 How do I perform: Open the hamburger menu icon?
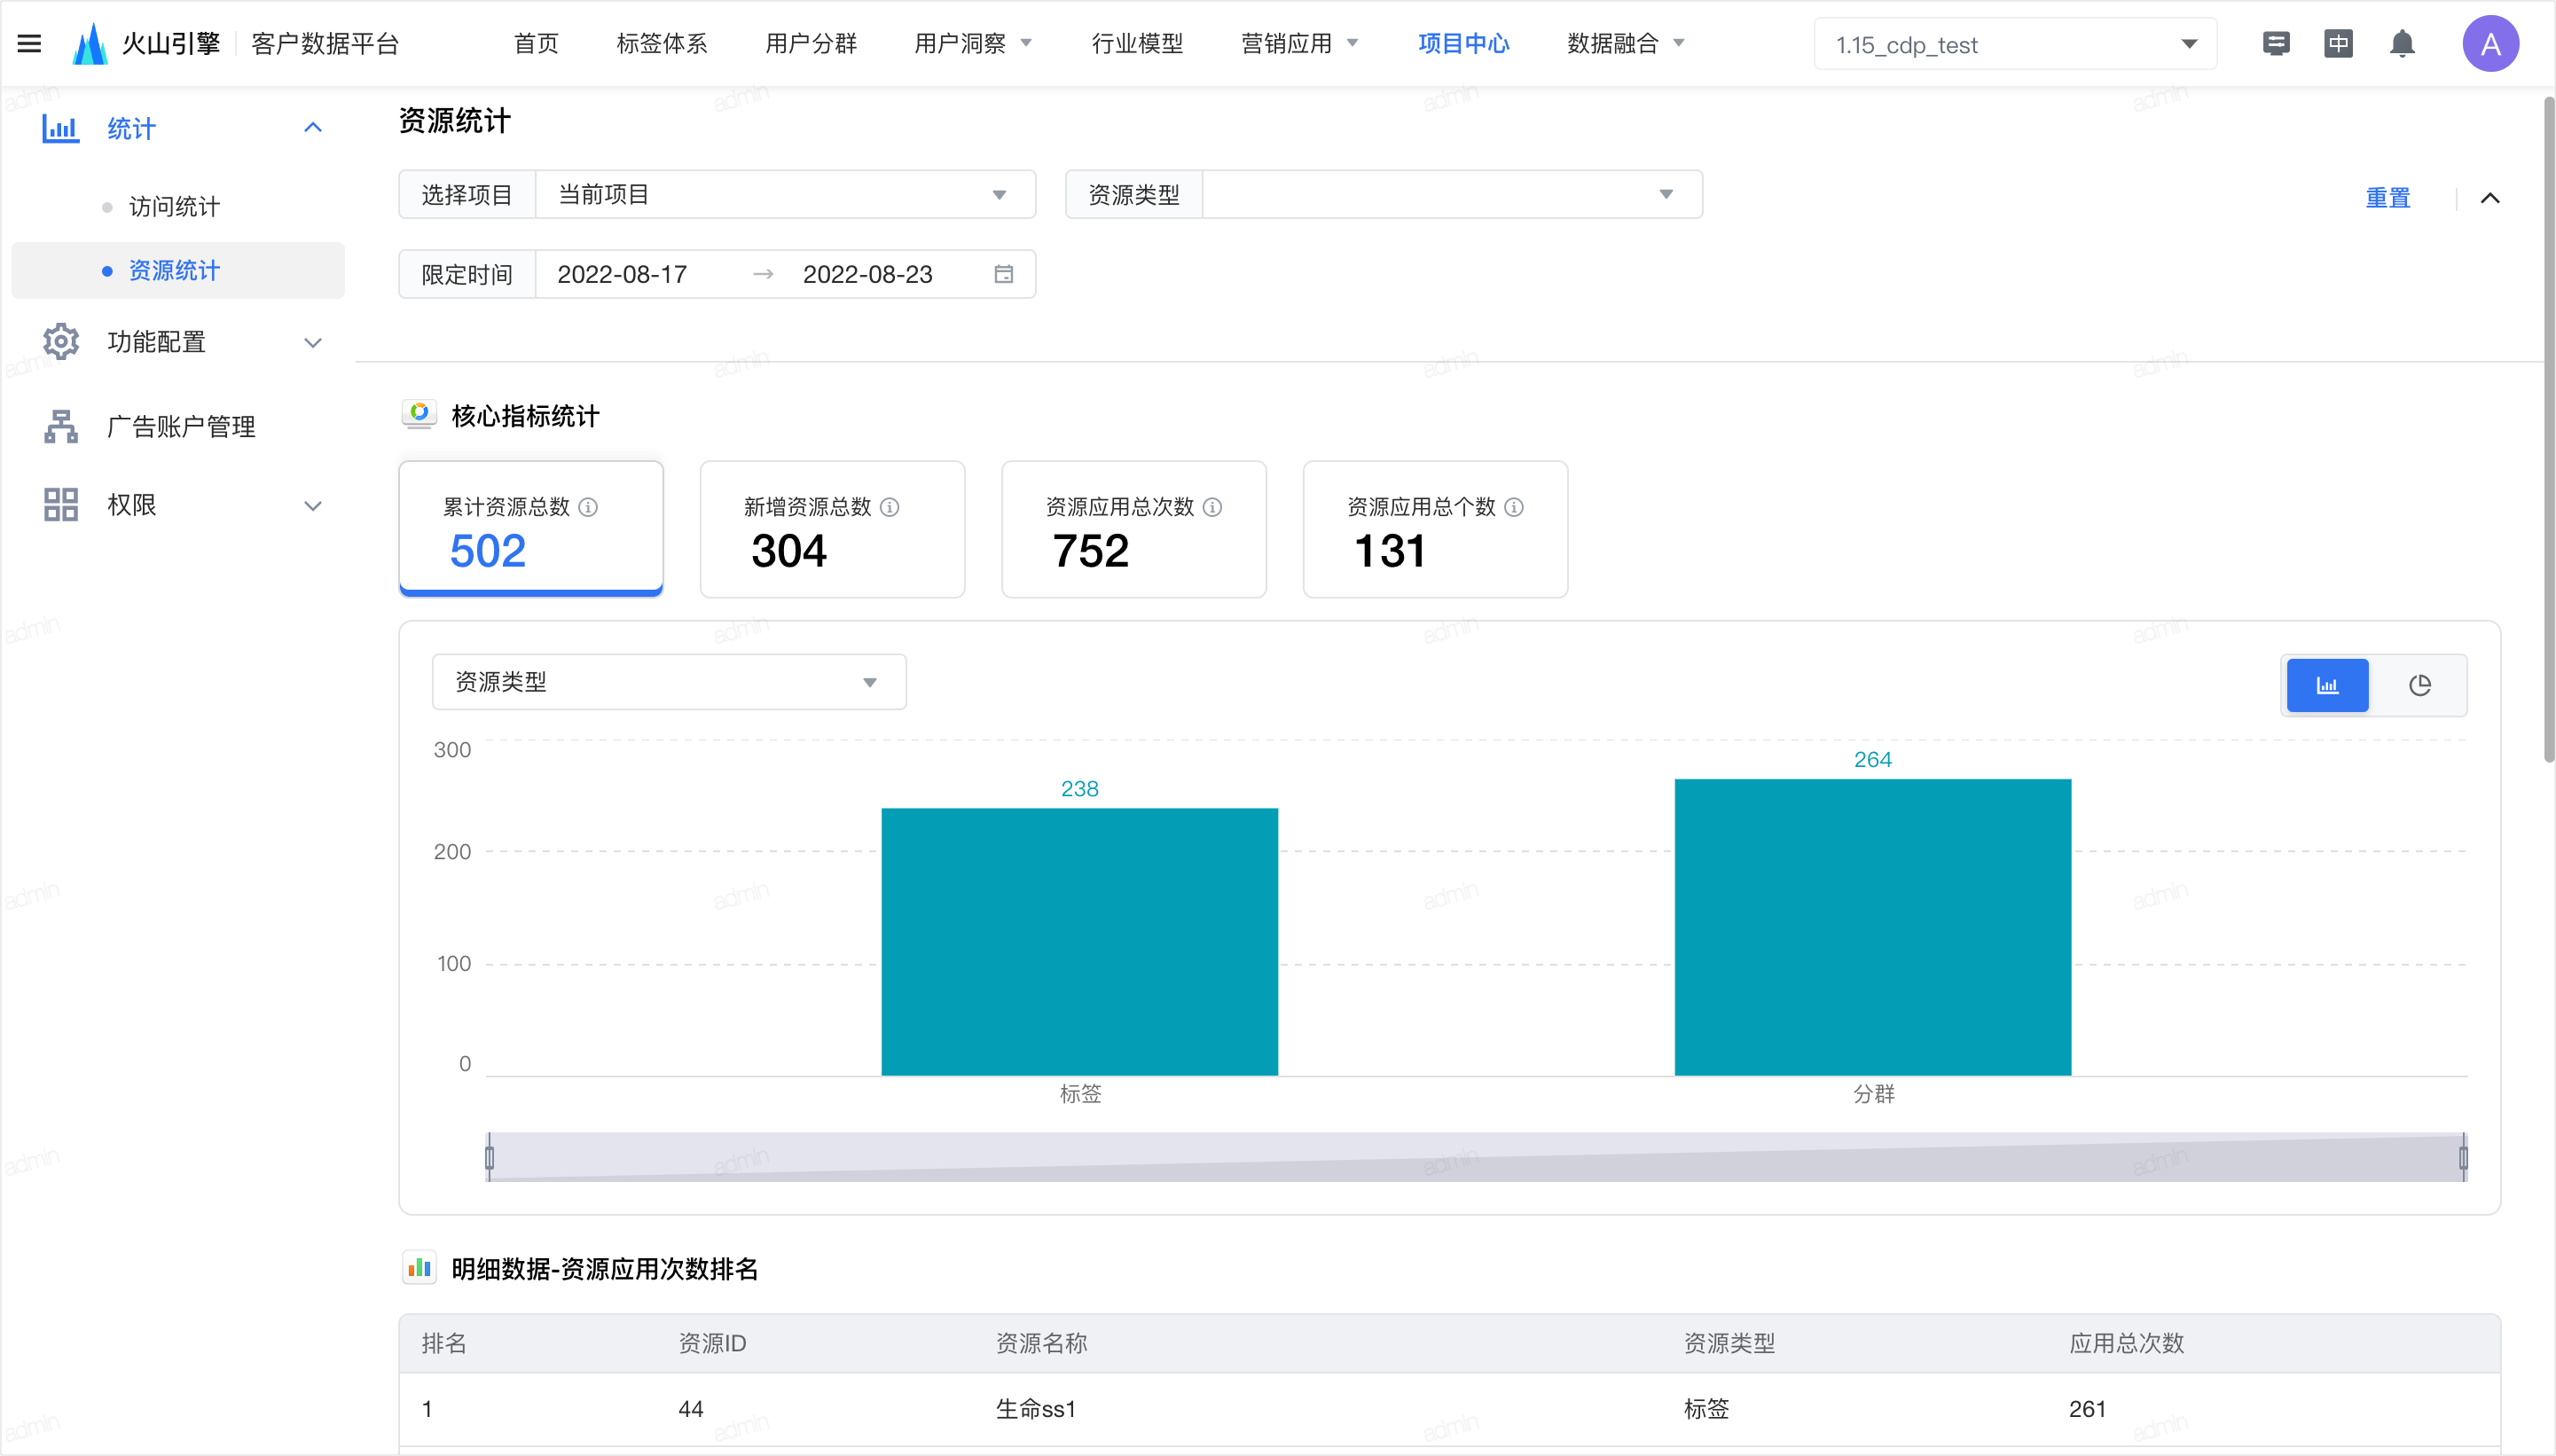coord(30,43)
